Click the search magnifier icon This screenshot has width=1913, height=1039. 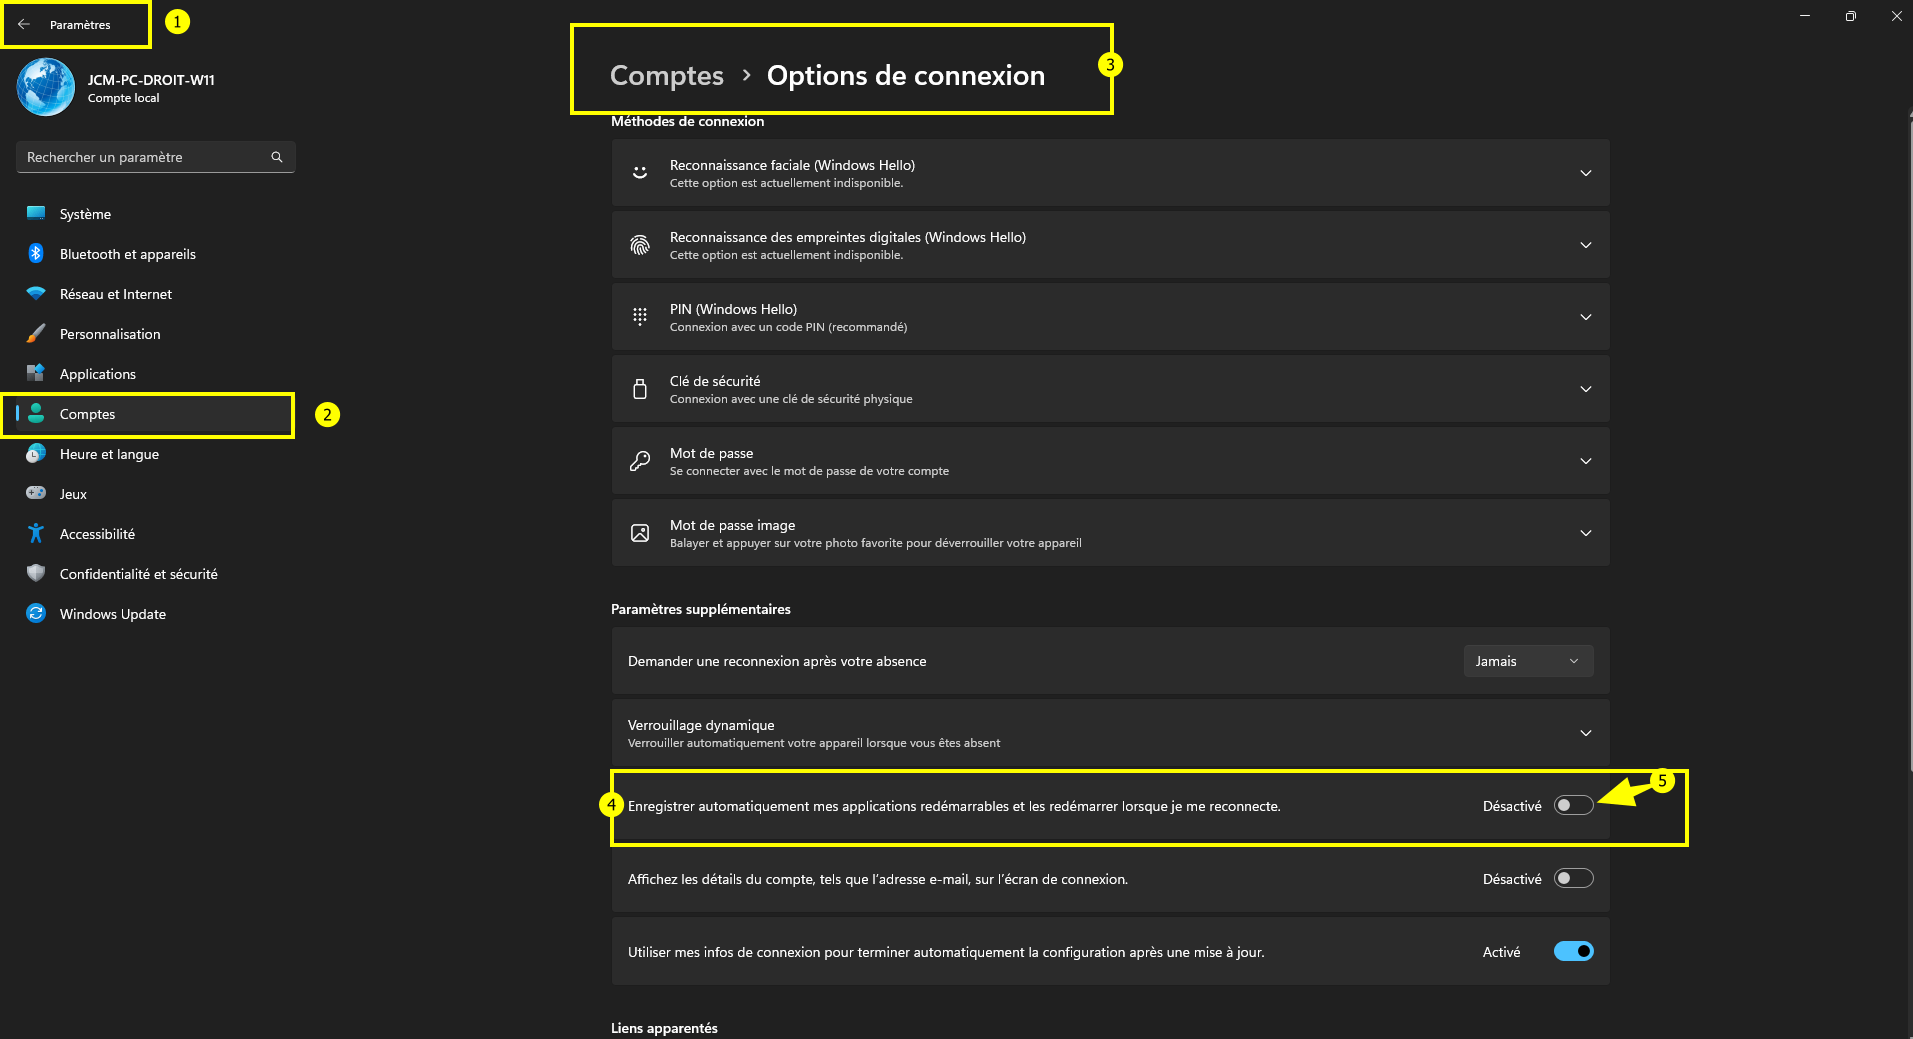tap(277, 157)
